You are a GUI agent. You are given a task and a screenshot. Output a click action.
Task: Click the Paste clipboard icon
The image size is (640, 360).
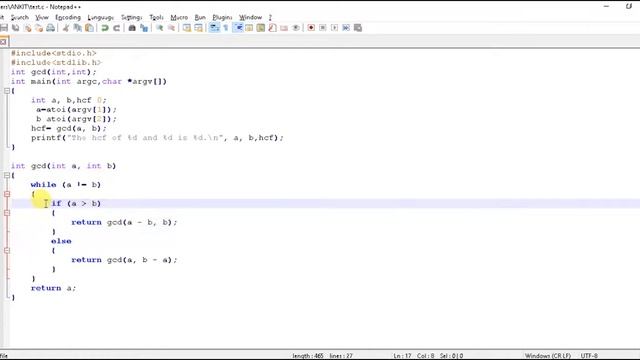coord(89,28)
